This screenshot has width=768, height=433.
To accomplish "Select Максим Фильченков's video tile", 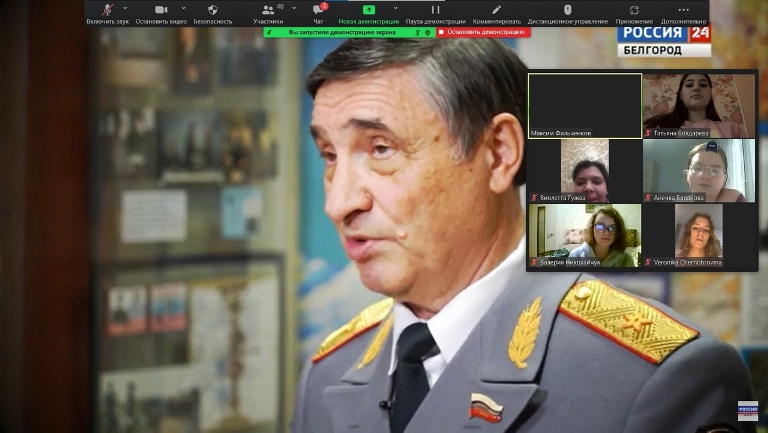I will [585, 105].
